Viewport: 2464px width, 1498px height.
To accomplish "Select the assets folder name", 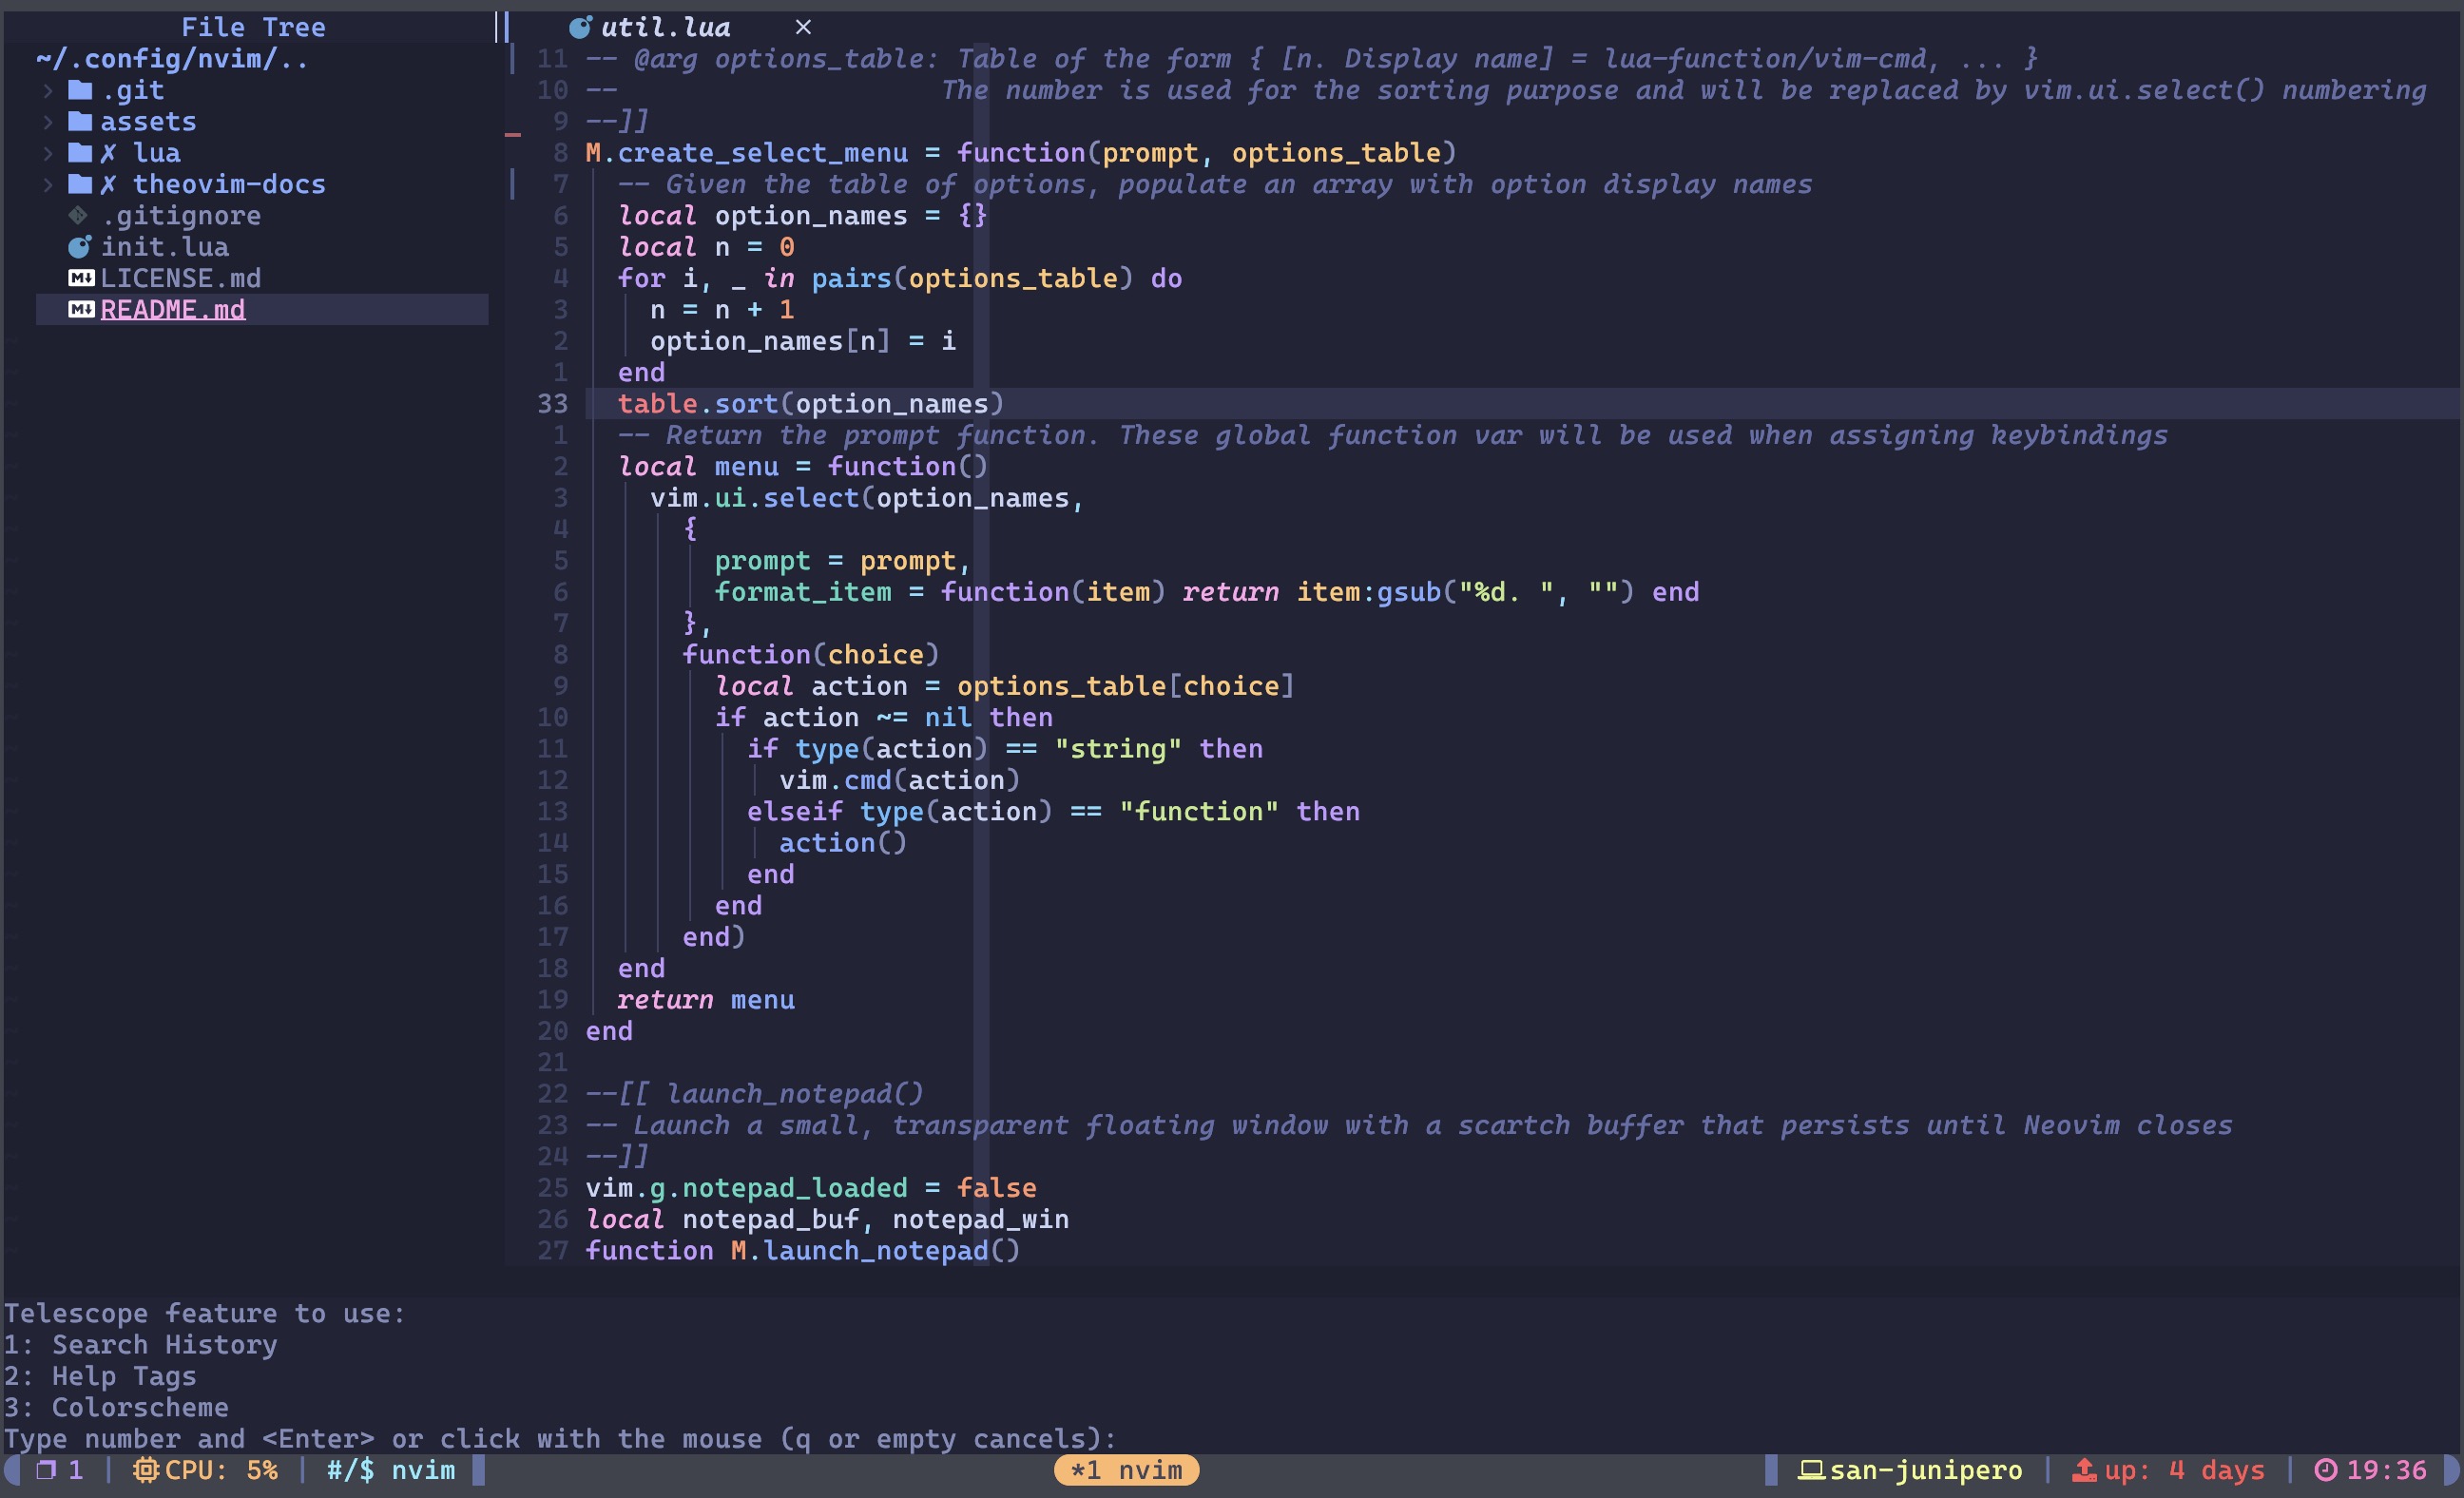I will click(148, 122).
